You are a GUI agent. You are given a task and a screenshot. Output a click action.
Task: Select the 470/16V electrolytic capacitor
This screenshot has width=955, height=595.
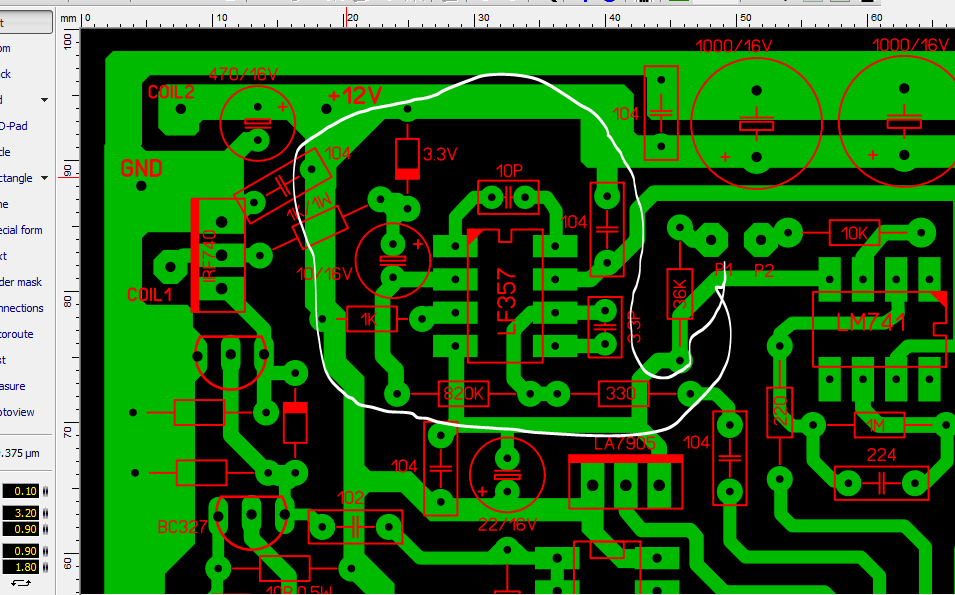pos(258,124)
